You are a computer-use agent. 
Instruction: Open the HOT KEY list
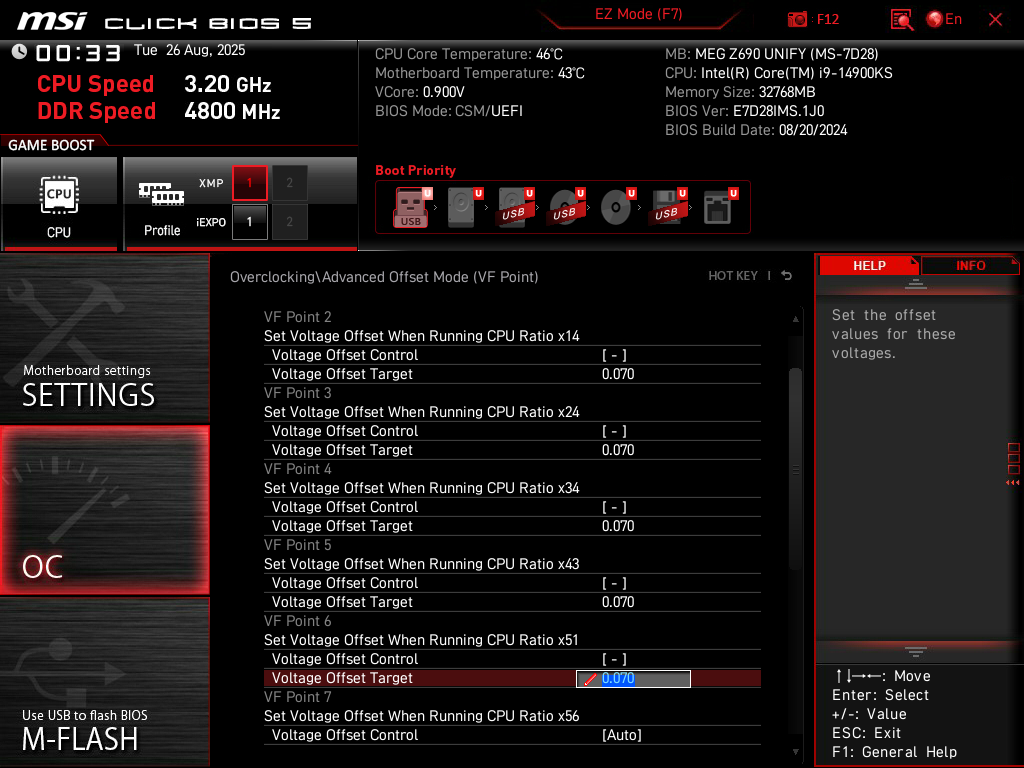[733, 276]
